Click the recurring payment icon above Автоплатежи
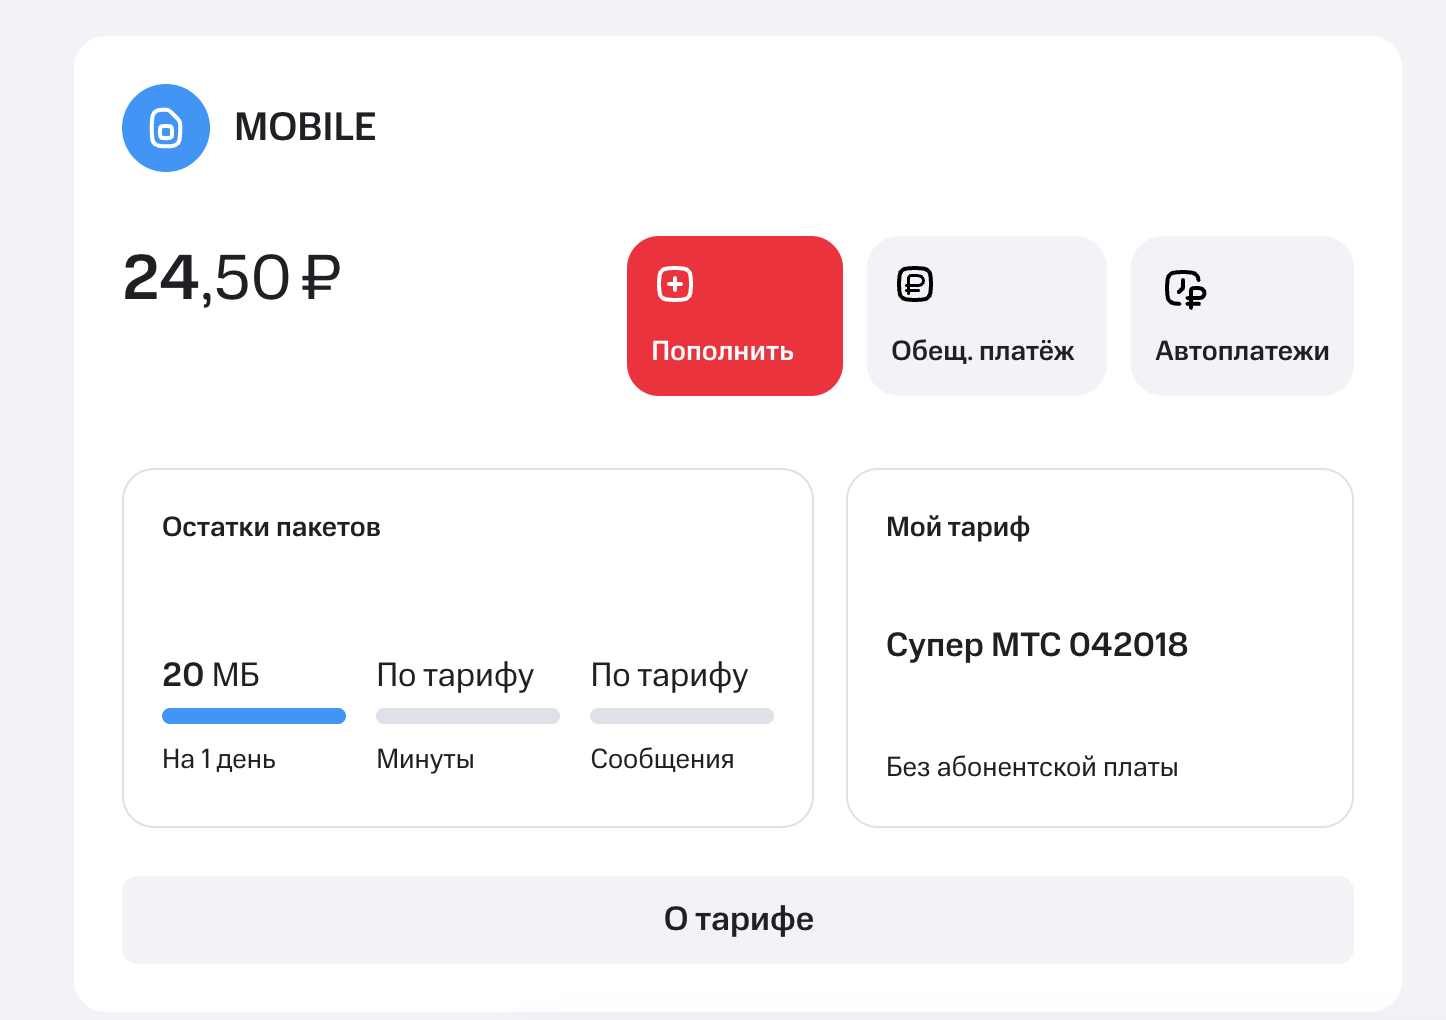 1185,289
